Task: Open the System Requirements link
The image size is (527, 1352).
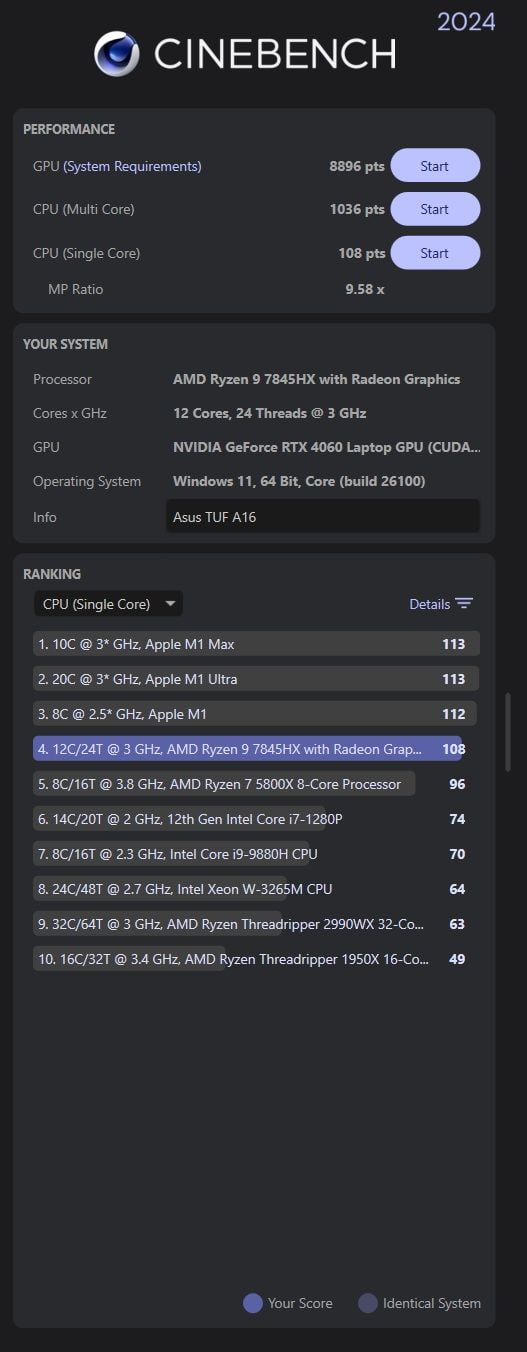Action: point(133,166)
